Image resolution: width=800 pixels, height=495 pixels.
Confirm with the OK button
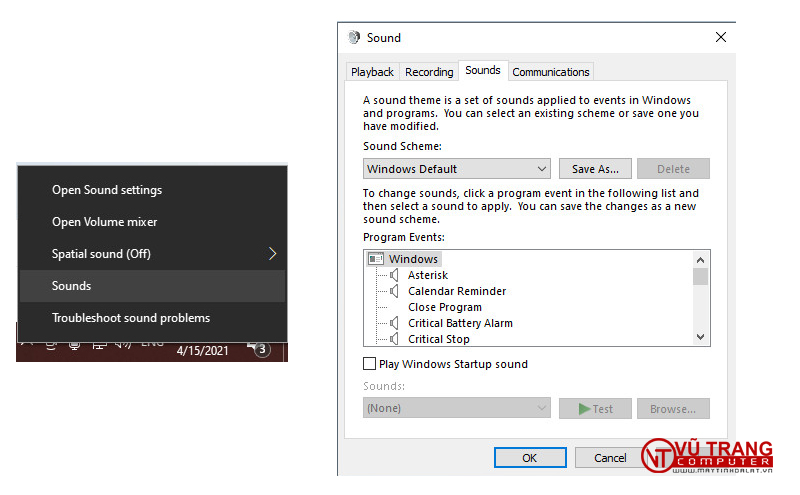click(x=530, y=458)
